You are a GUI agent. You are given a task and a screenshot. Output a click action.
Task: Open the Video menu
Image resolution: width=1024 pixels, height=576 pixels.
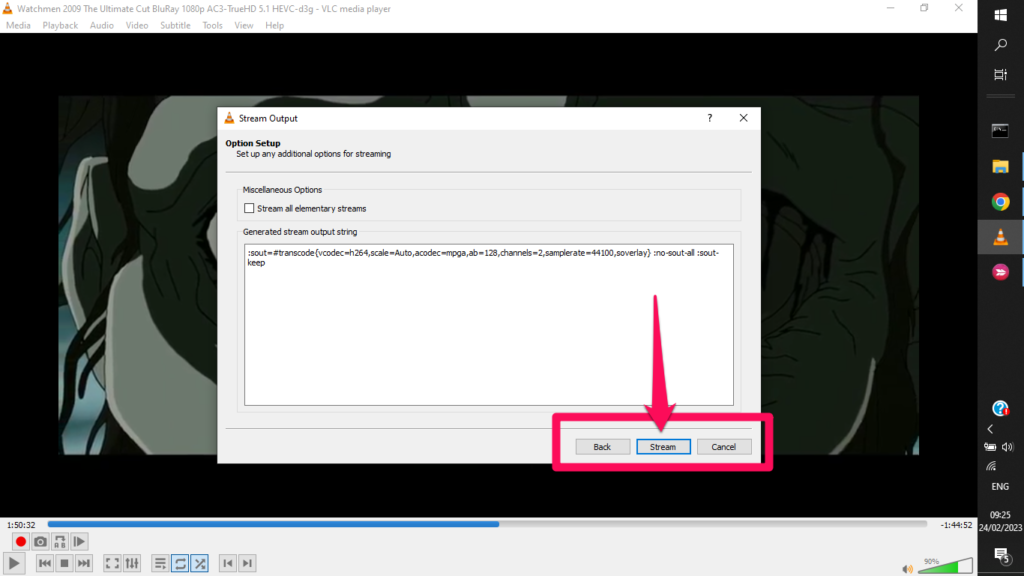[136, 25]
